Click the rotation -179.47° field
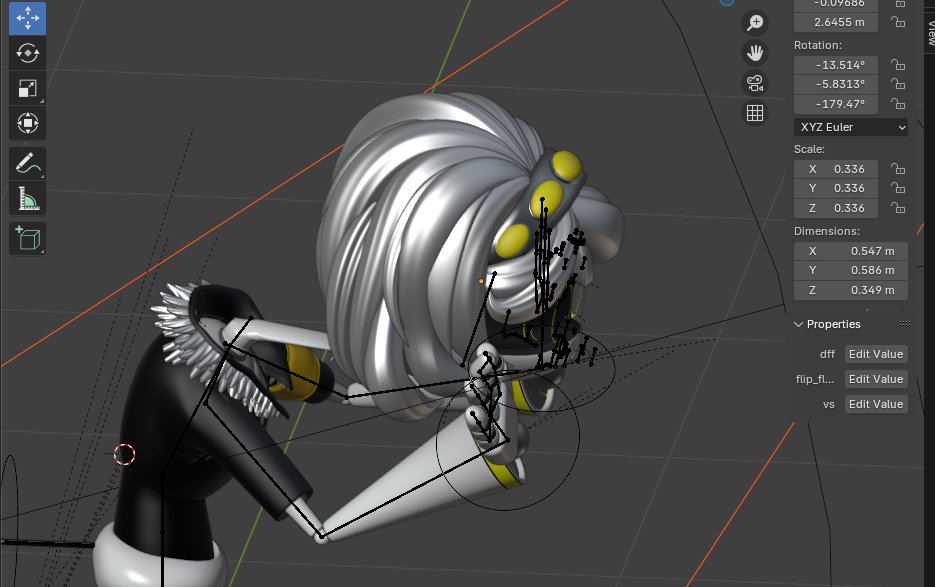 tap(835, 104)
